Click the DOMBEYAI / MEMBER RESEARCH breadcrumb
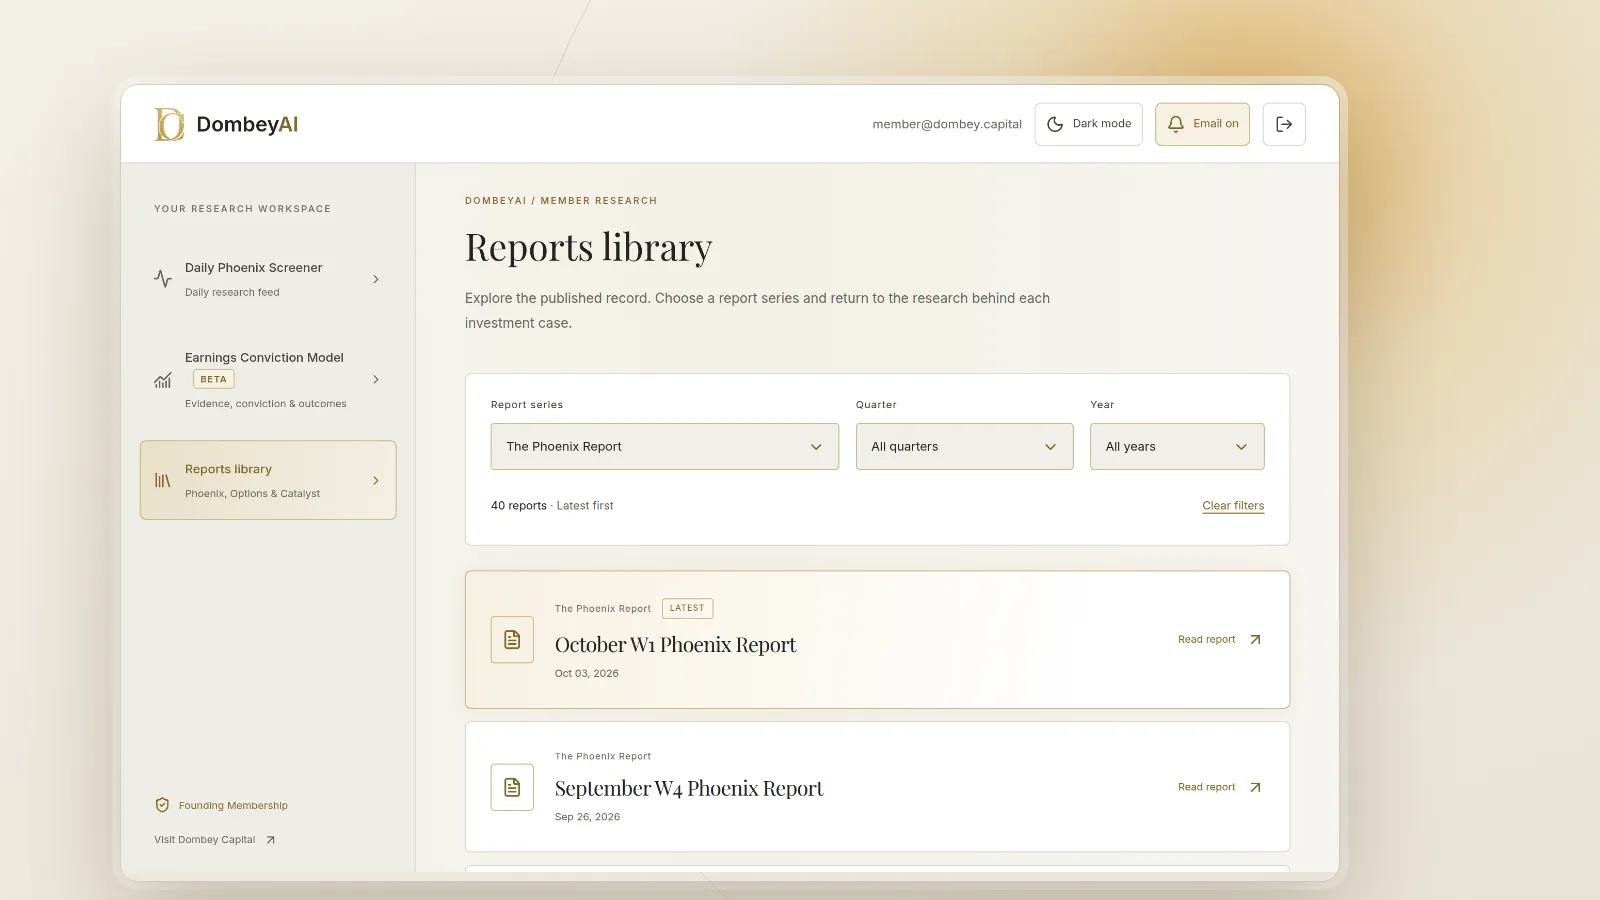 point(561,201)
